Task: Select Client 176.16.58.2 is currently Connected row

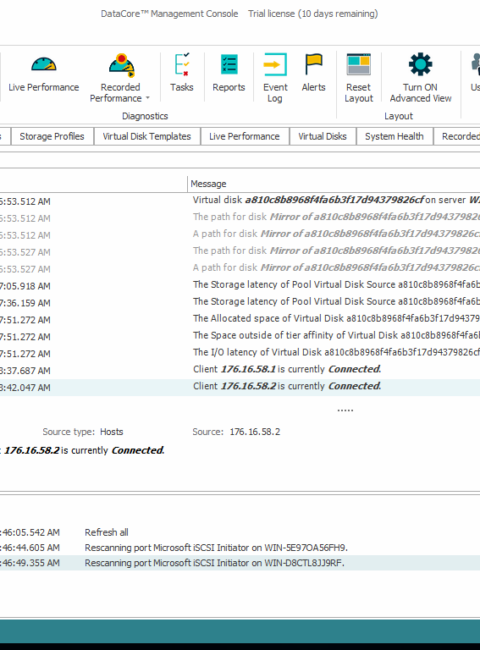Action: [x=240, y=387]
